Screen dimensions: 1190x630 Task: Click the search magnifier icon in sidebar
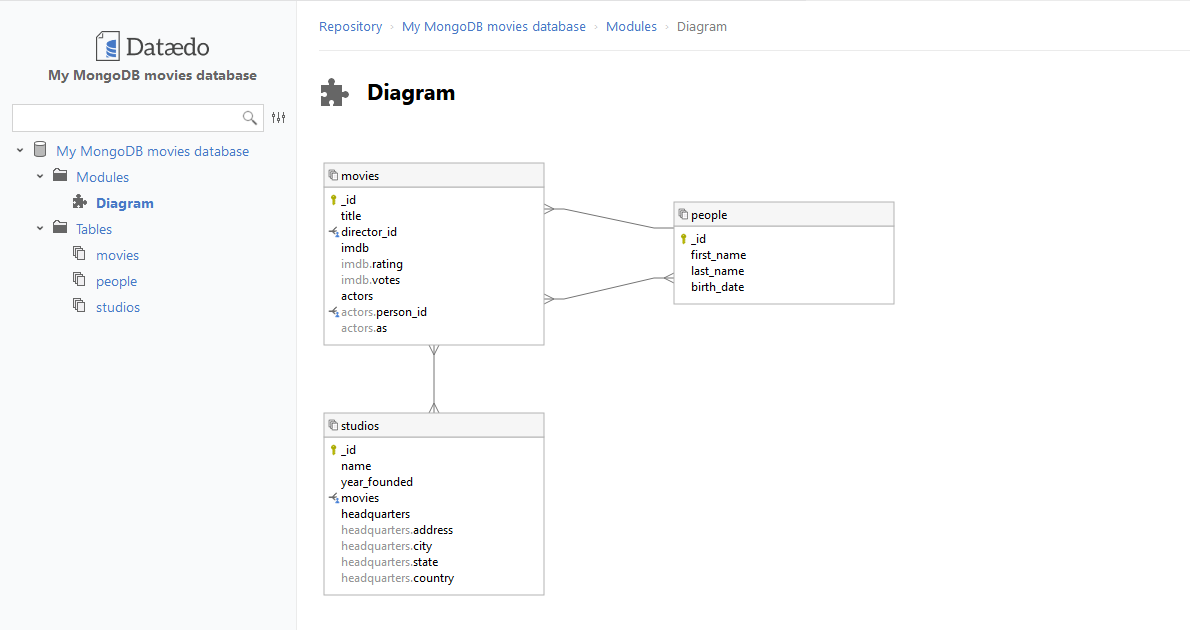pos(250,118)
